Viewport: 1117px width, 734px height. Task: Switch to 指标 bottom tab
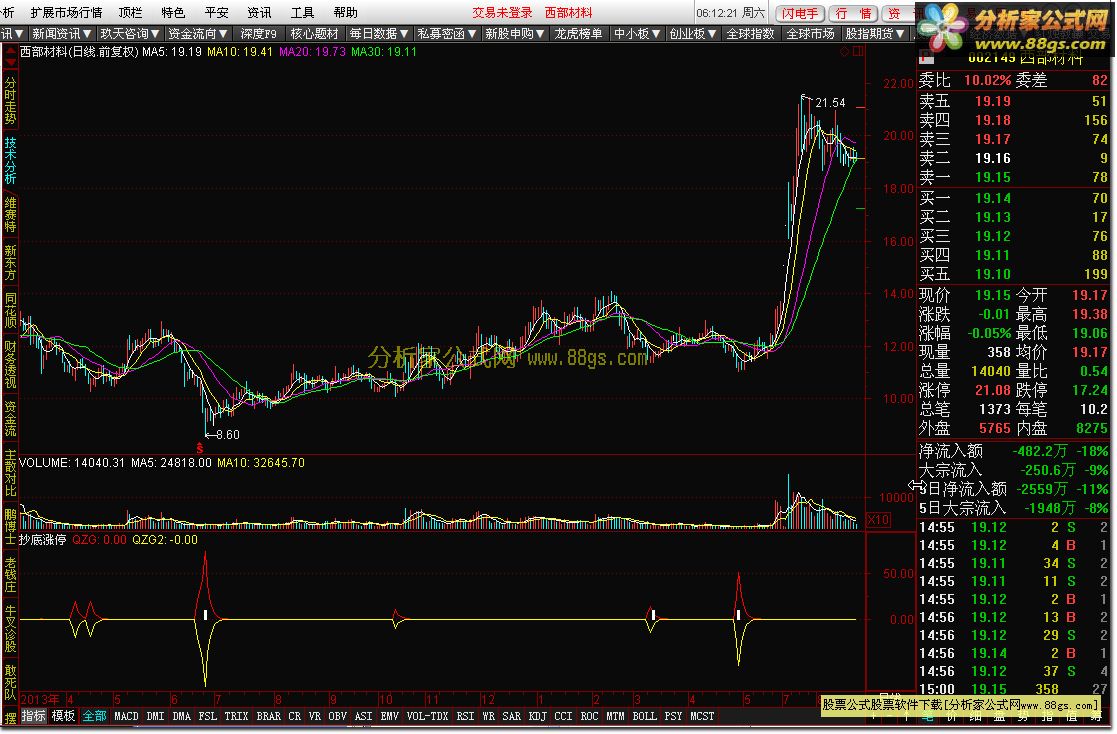tap(33, 715)
